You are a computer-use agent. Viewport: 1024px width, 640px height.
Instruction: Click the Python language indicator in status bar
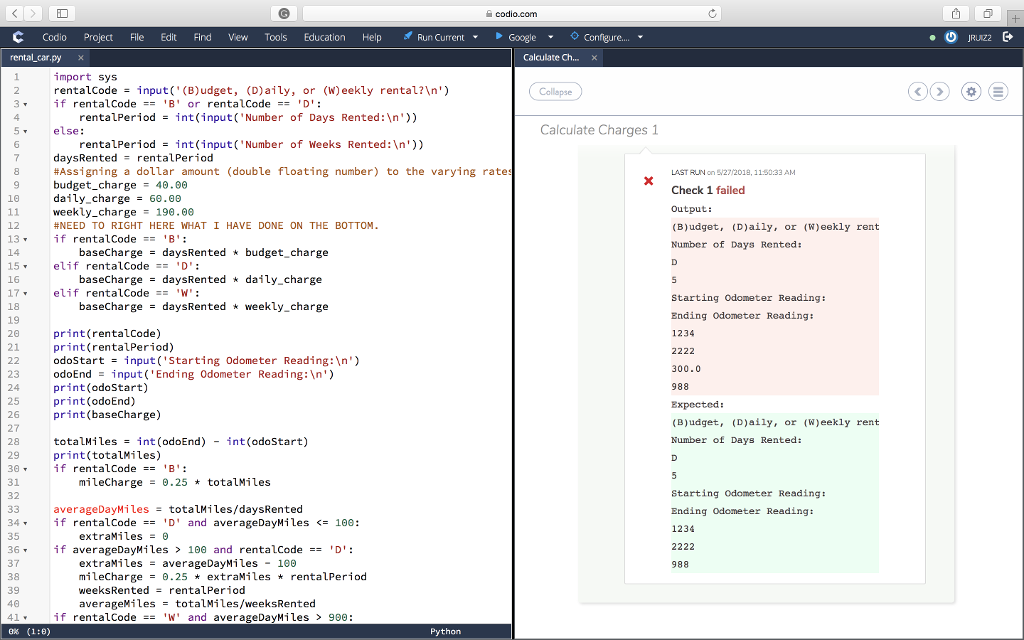click(444, 631)
